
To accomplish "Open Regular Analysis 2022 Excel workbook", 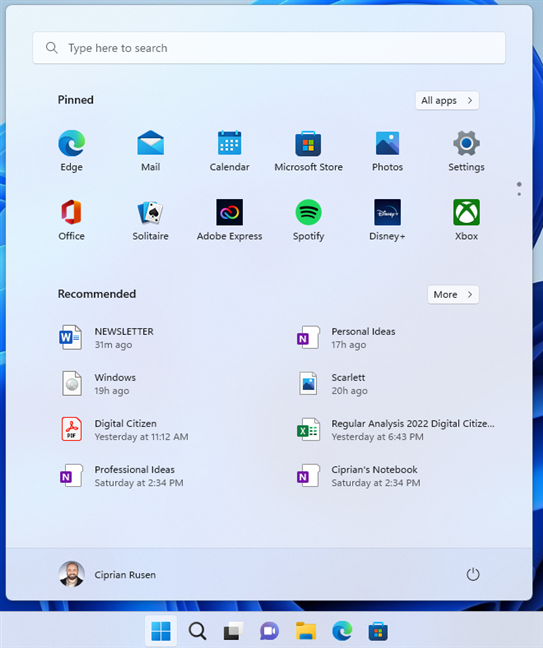I will 395,430.
